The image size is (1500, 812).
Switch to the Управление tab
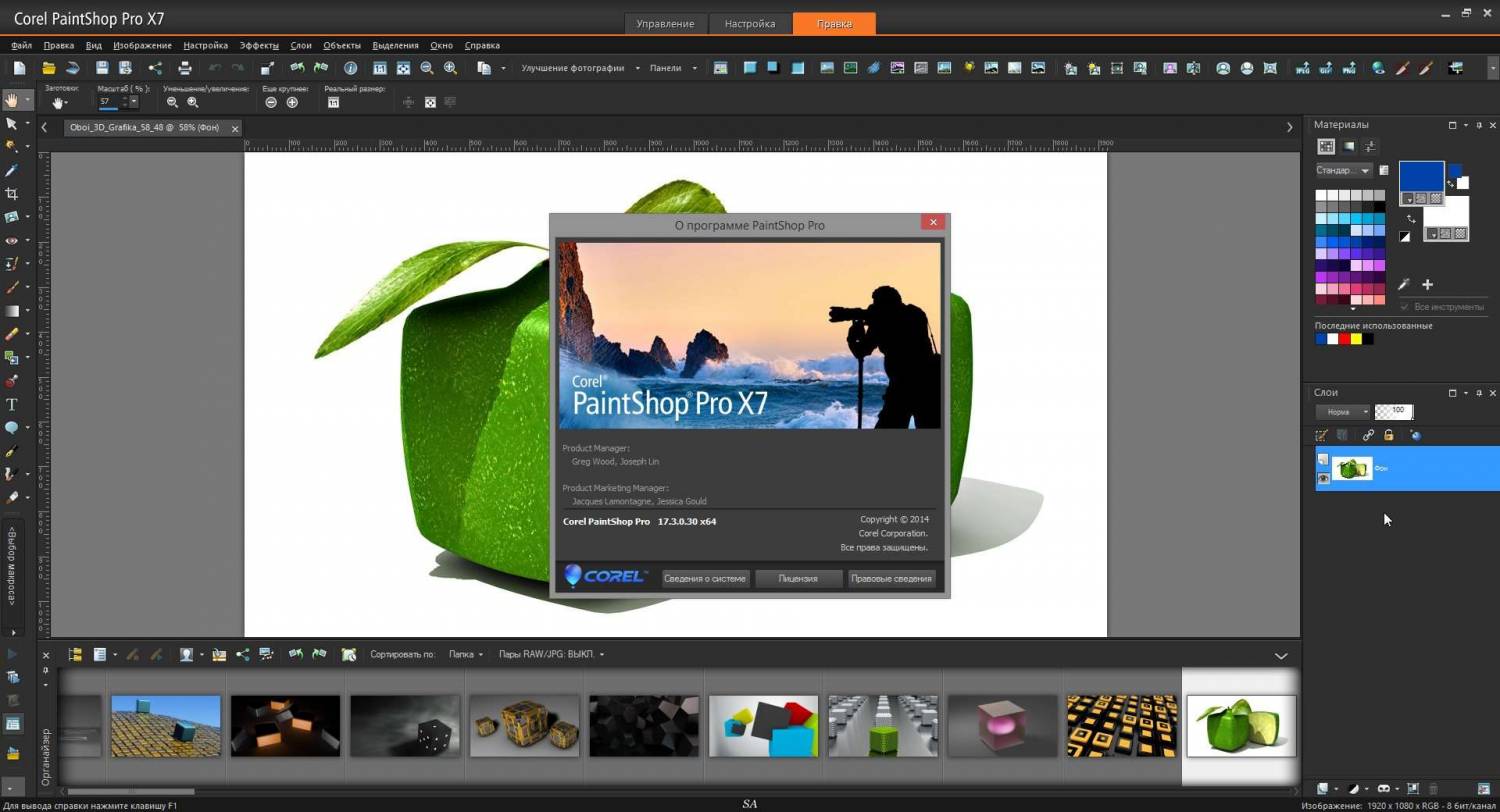click(x=665, y=23)
